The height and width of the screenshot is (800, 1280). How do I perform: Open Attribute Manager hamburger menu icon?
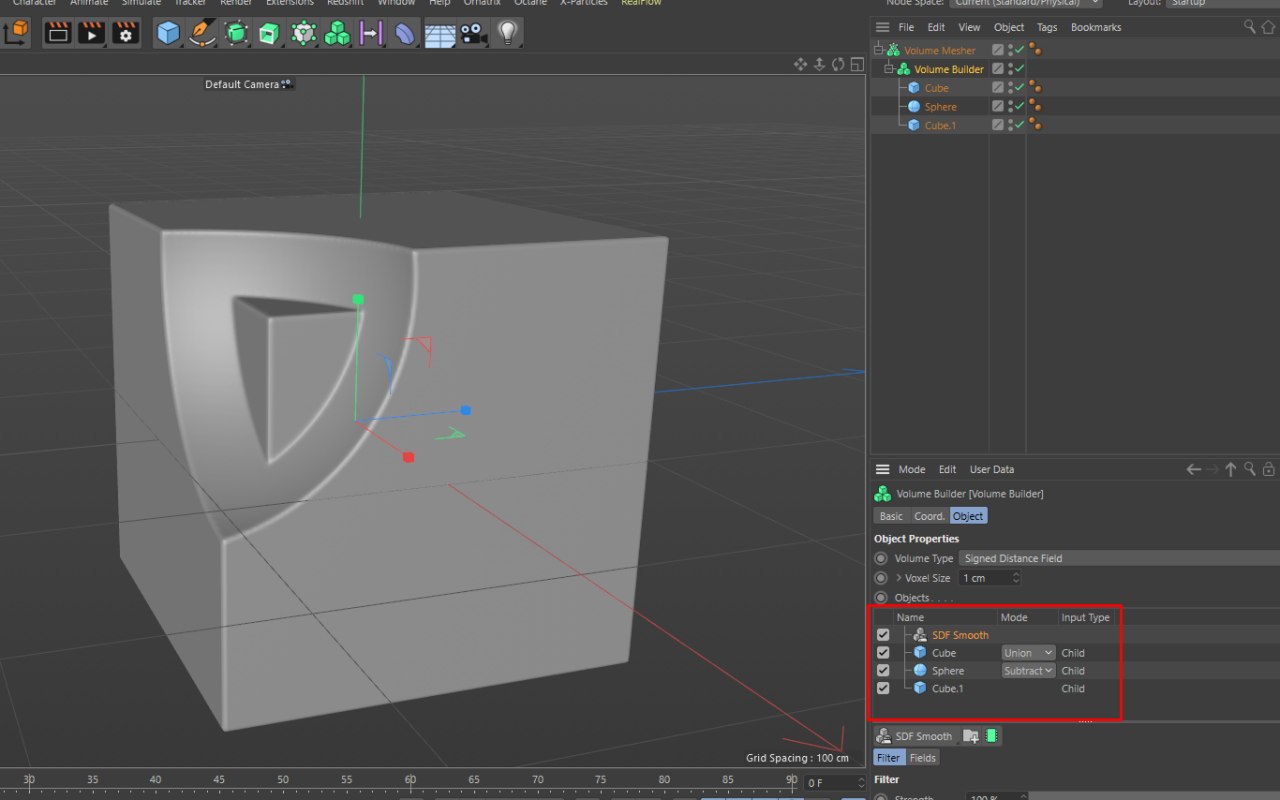(882, 469)
